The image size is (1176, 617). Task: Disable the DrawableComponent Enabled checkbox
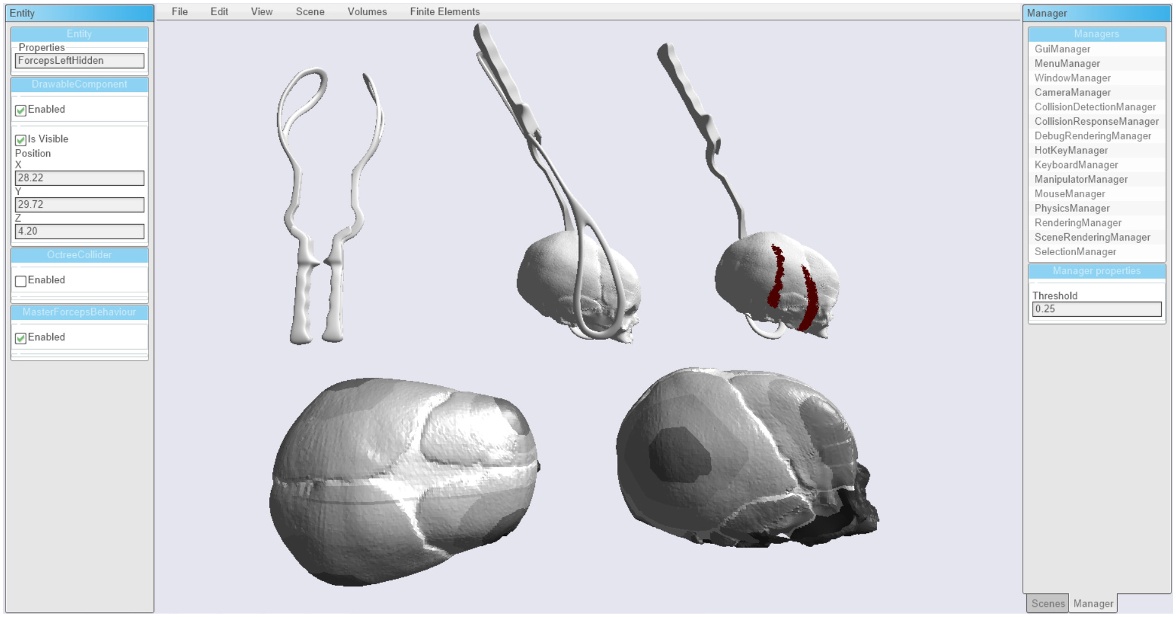20,109
